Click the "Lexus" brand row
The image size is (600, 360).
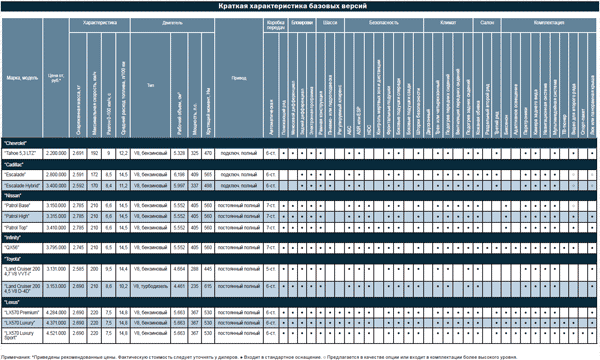pos(299,302)
